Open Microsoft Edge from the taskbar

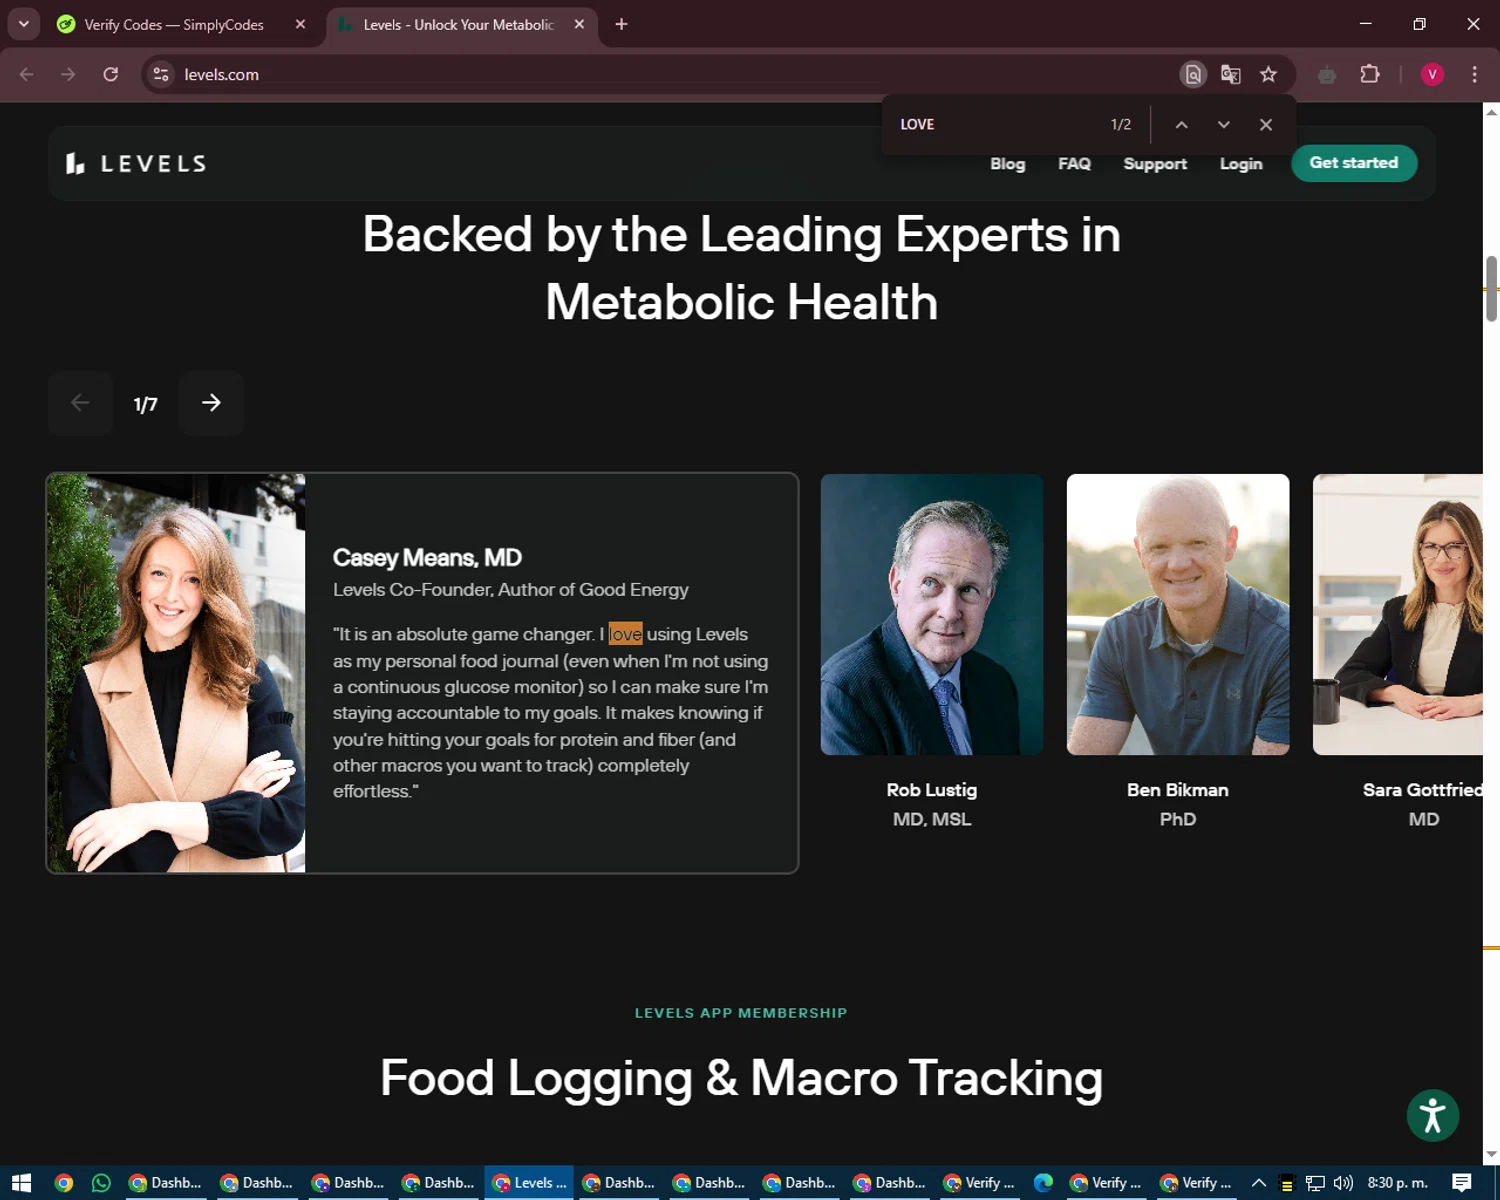1043,1183
